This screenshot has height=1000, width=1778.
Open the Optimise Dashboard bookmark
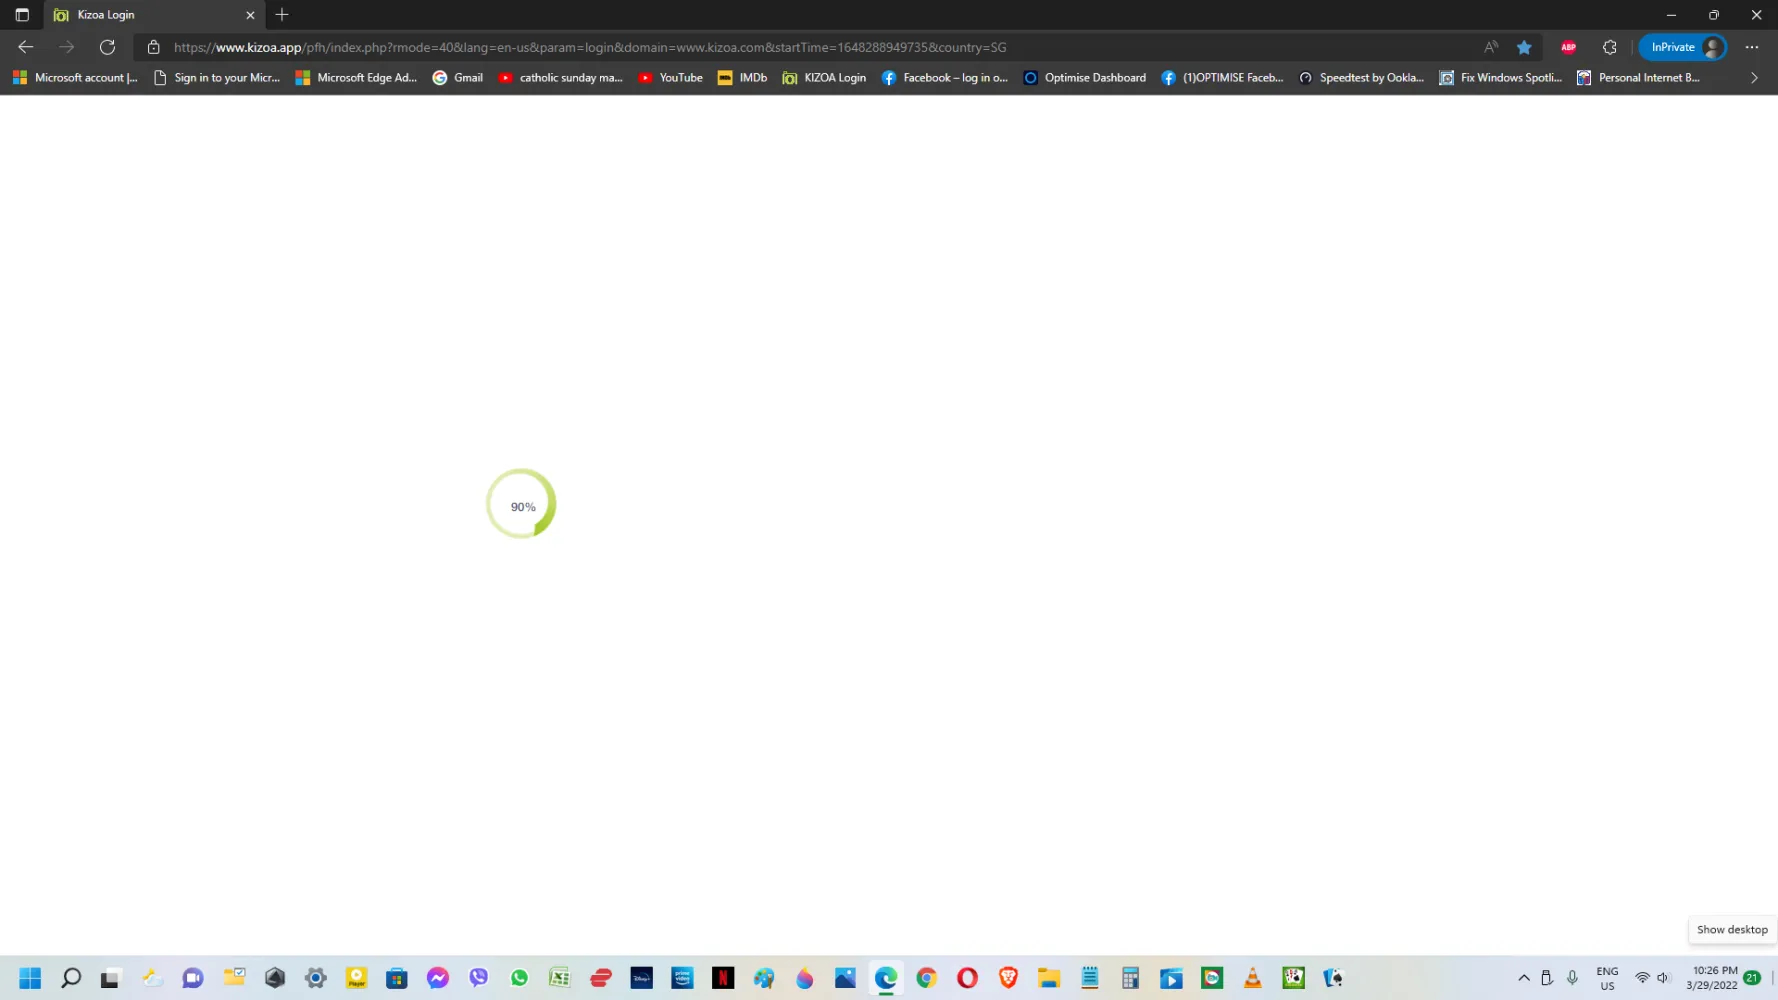point(1085,78)
